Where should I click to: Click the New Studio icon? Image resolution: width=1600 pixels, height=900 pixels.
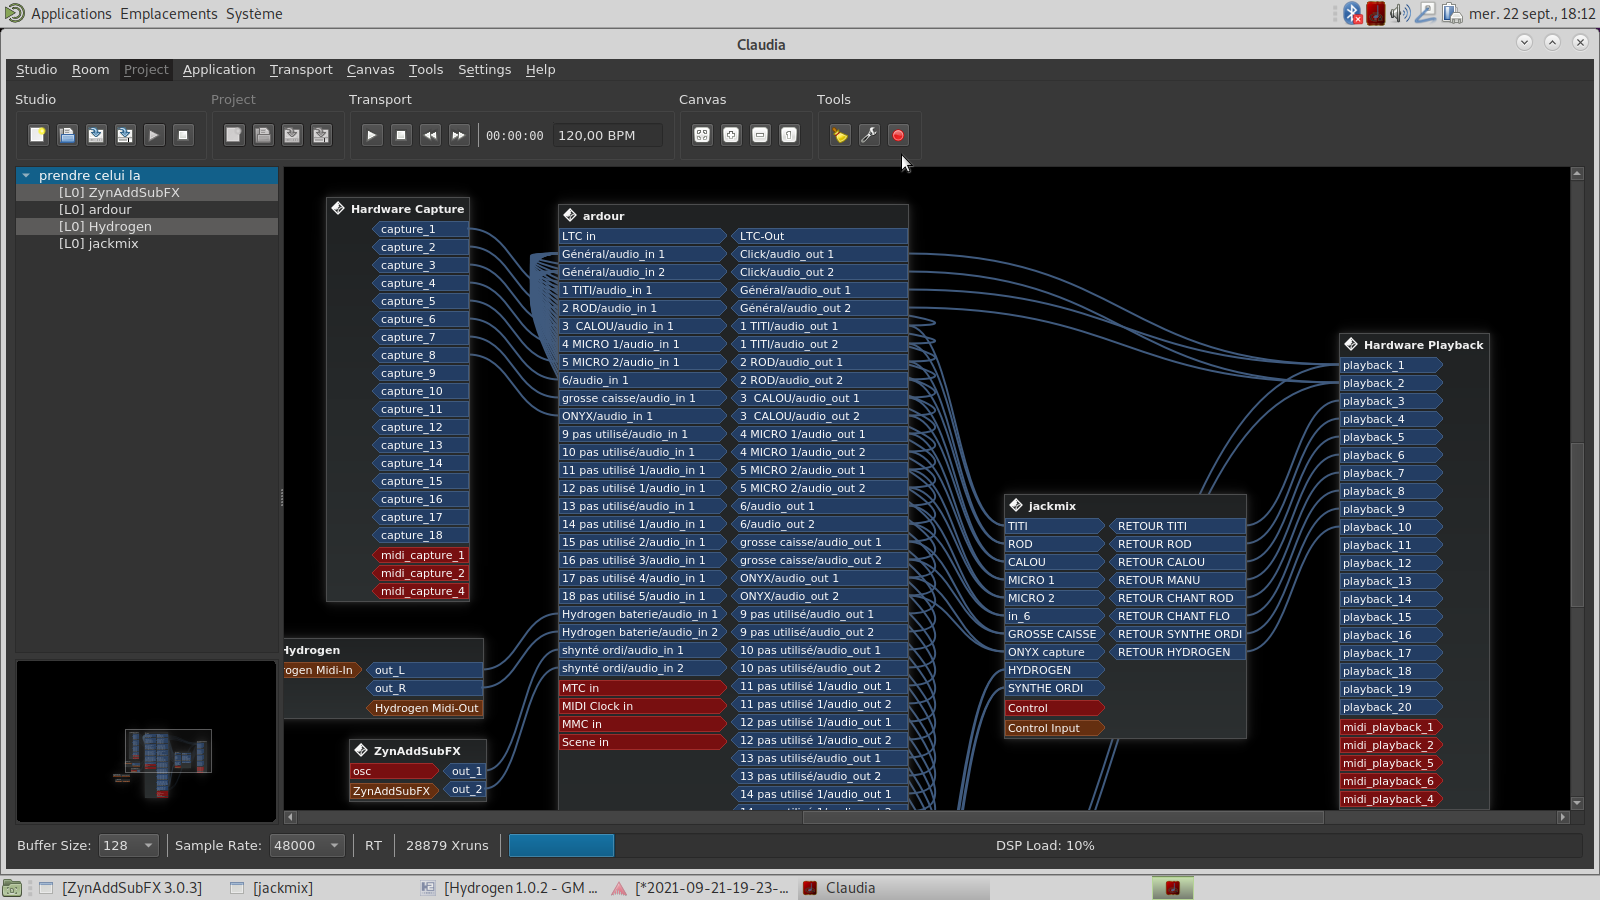38,135
